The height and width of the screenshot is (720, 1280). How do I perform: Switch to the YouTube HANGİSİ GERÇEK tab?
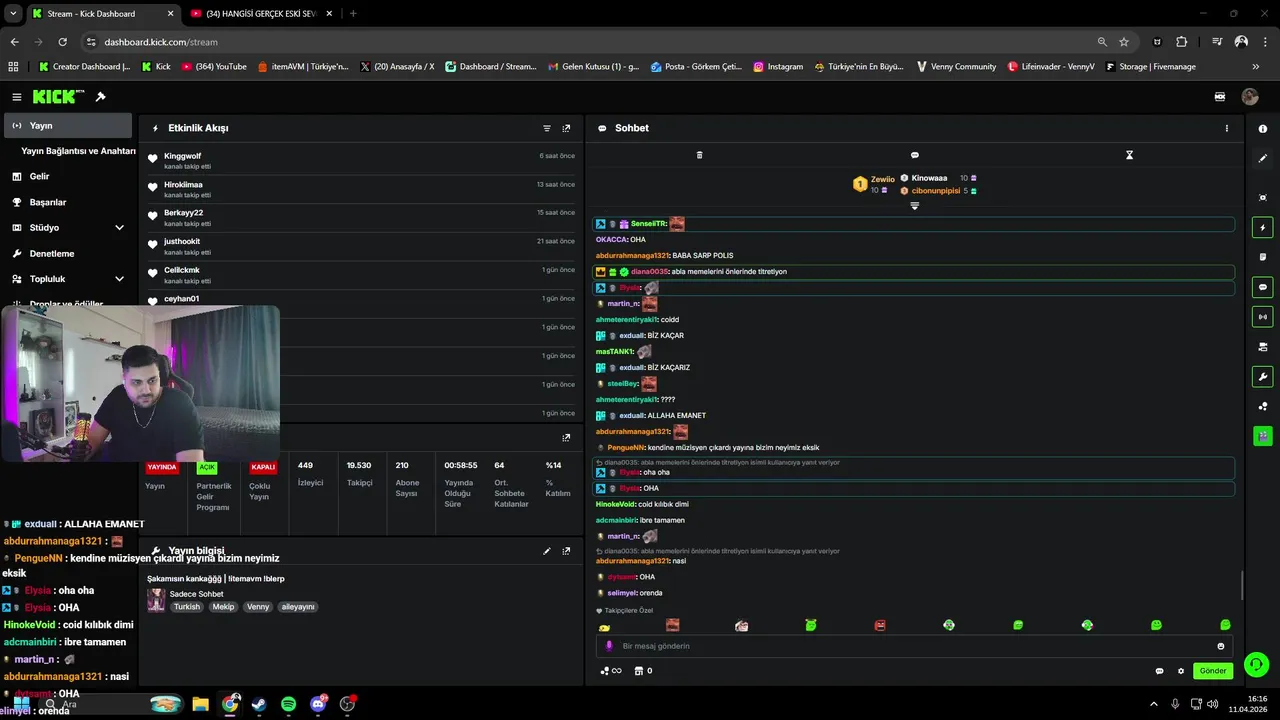tap(260, 14)
